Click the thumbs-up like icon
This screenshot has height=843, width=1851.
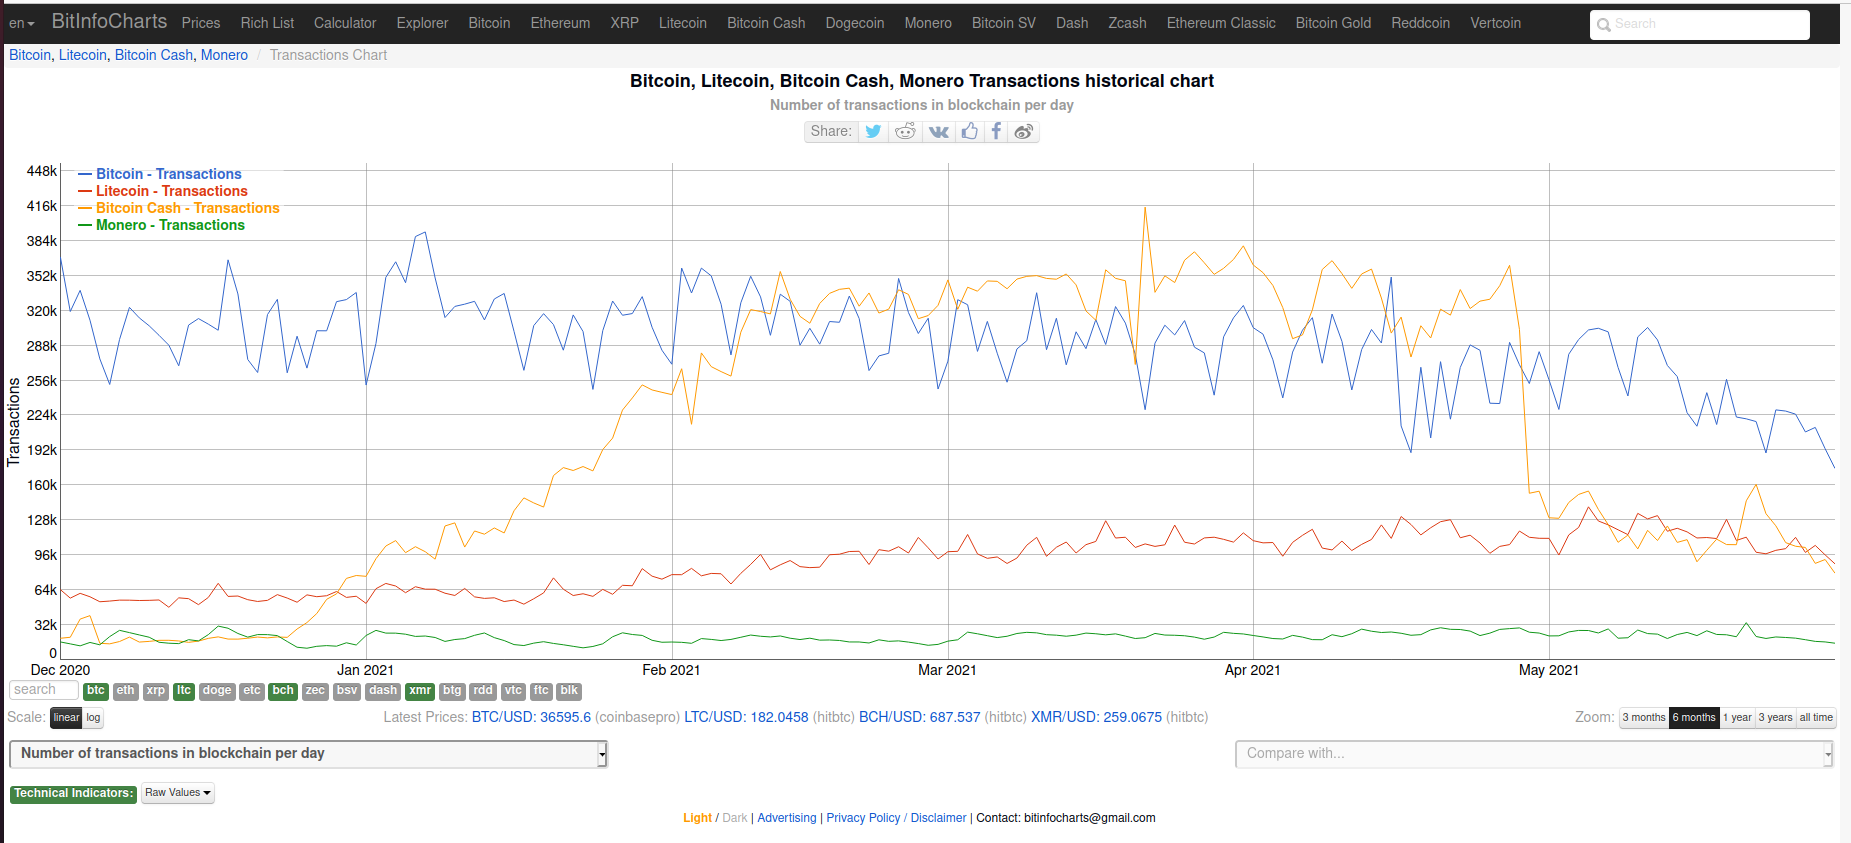[969, 132]
